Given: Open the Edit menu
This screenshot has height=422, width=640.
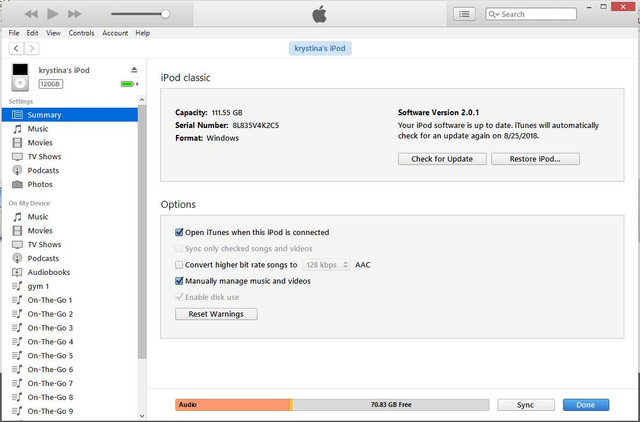Looking at the screenshot, I should tap(32, 33).
